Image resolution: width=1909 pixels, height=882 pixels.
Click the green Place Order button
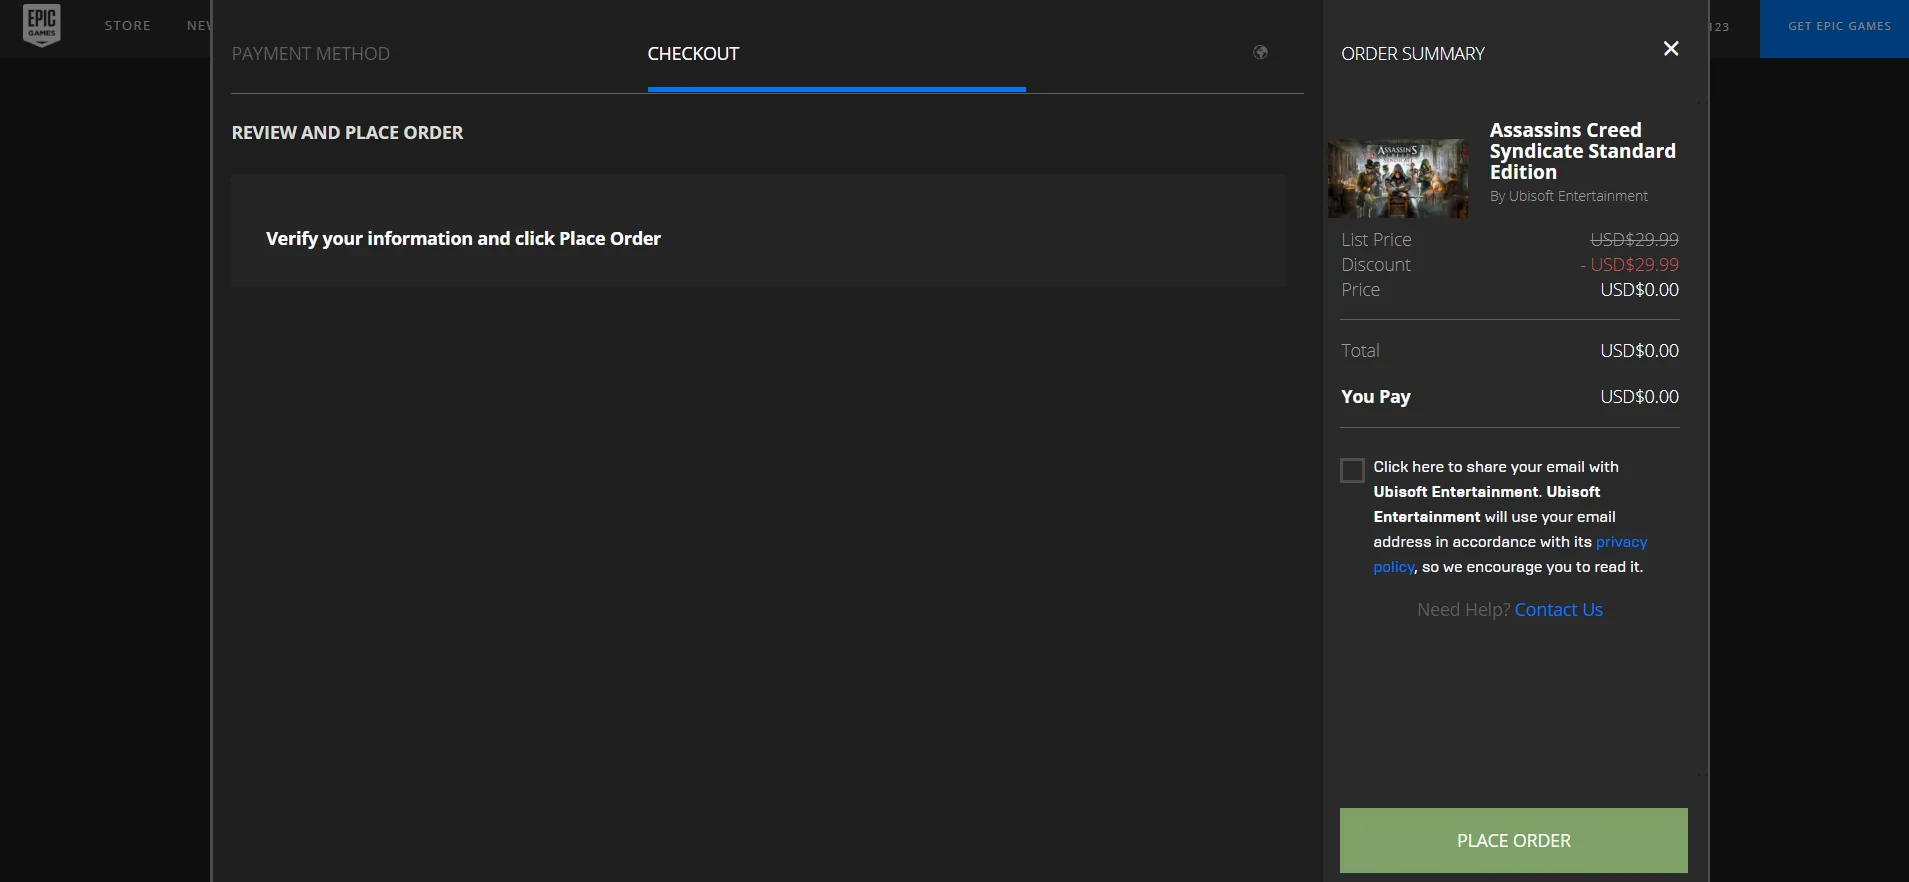(1513, 841)
